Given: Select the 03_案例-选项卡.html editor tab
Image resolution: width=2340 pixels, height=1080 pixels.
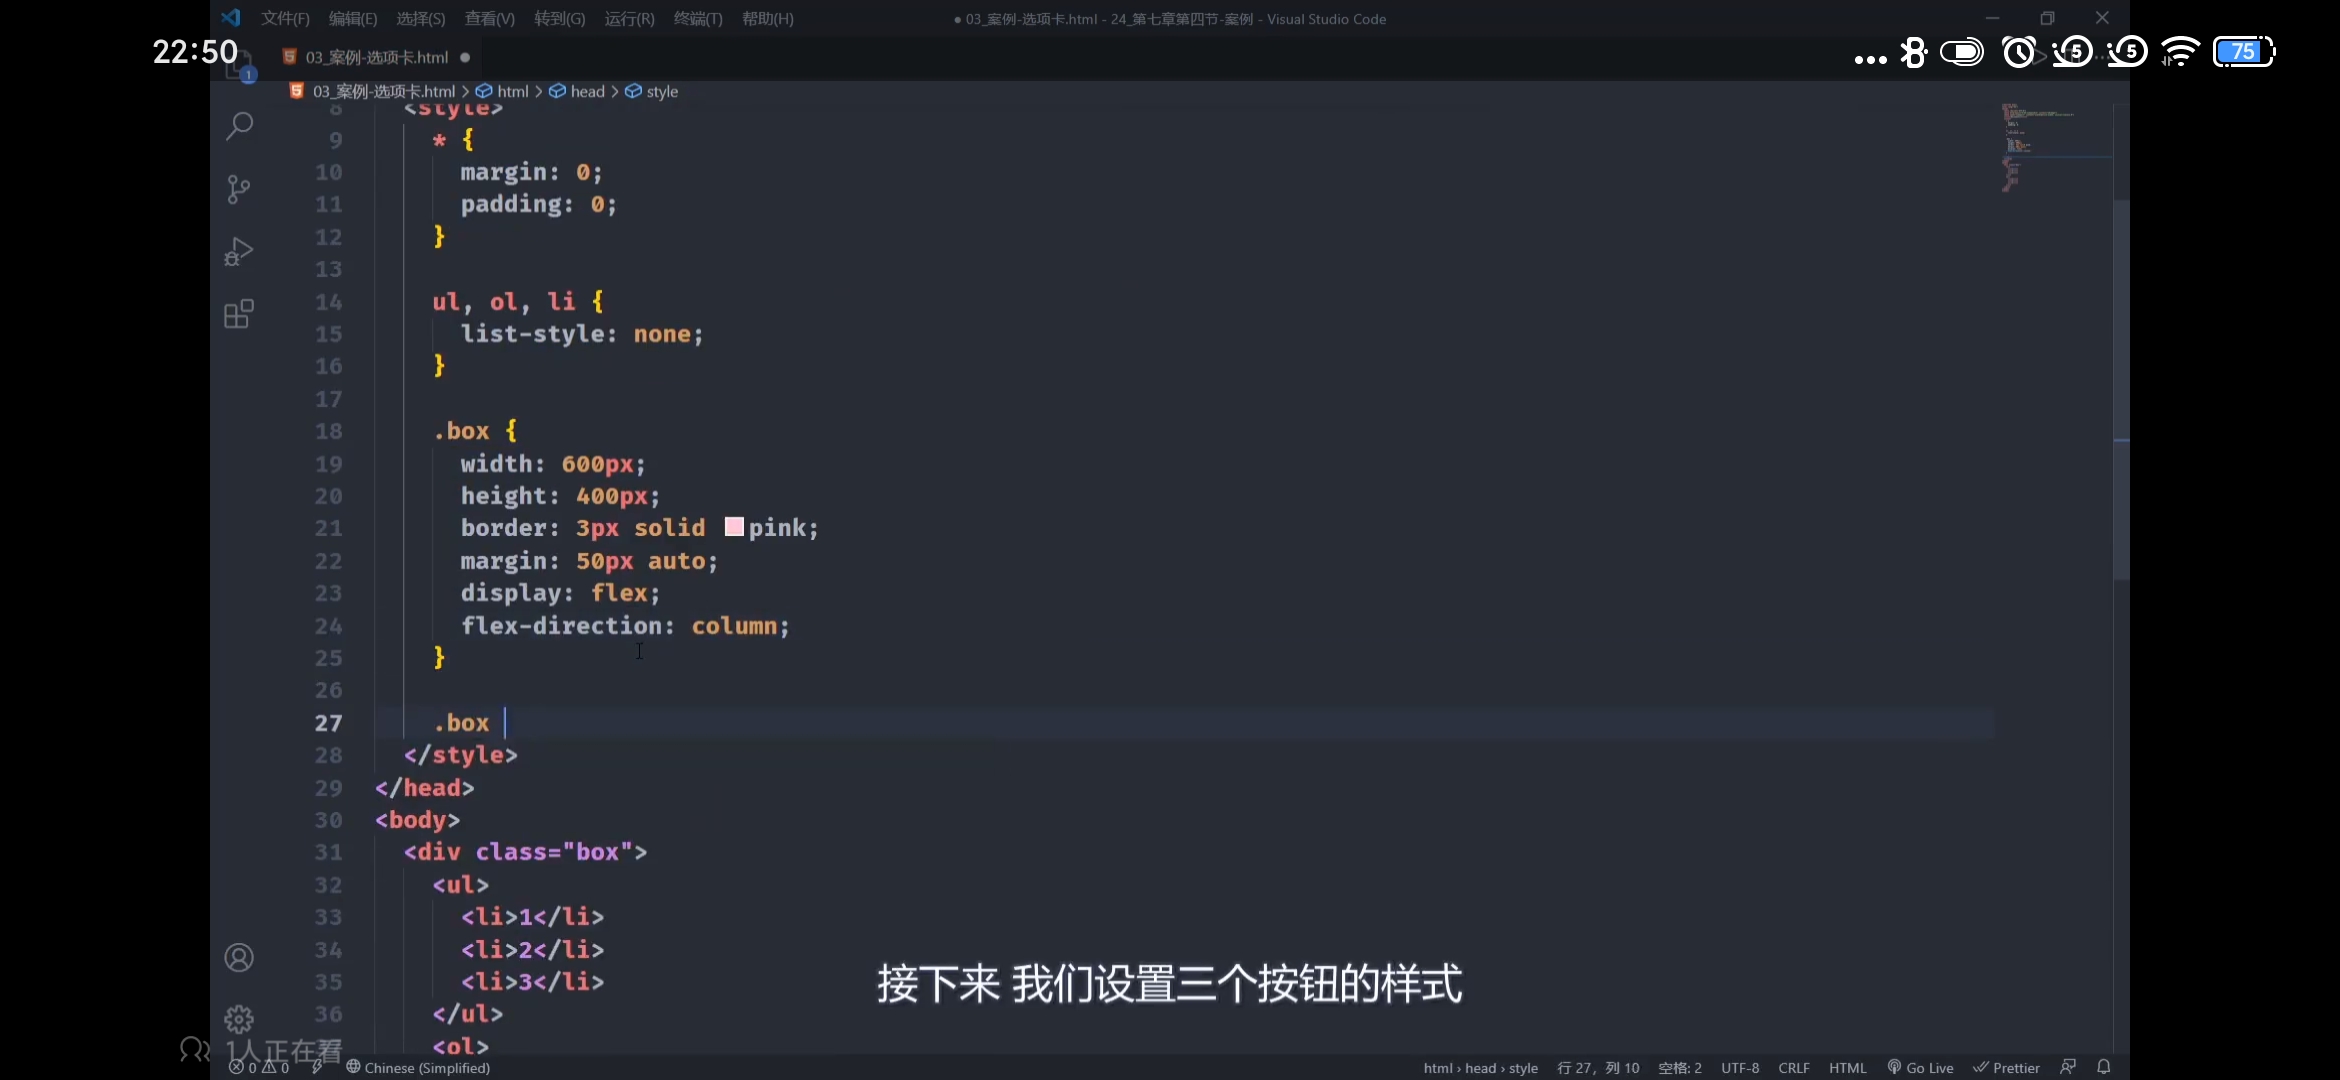Looking at the screenshot, I should 376,57.
